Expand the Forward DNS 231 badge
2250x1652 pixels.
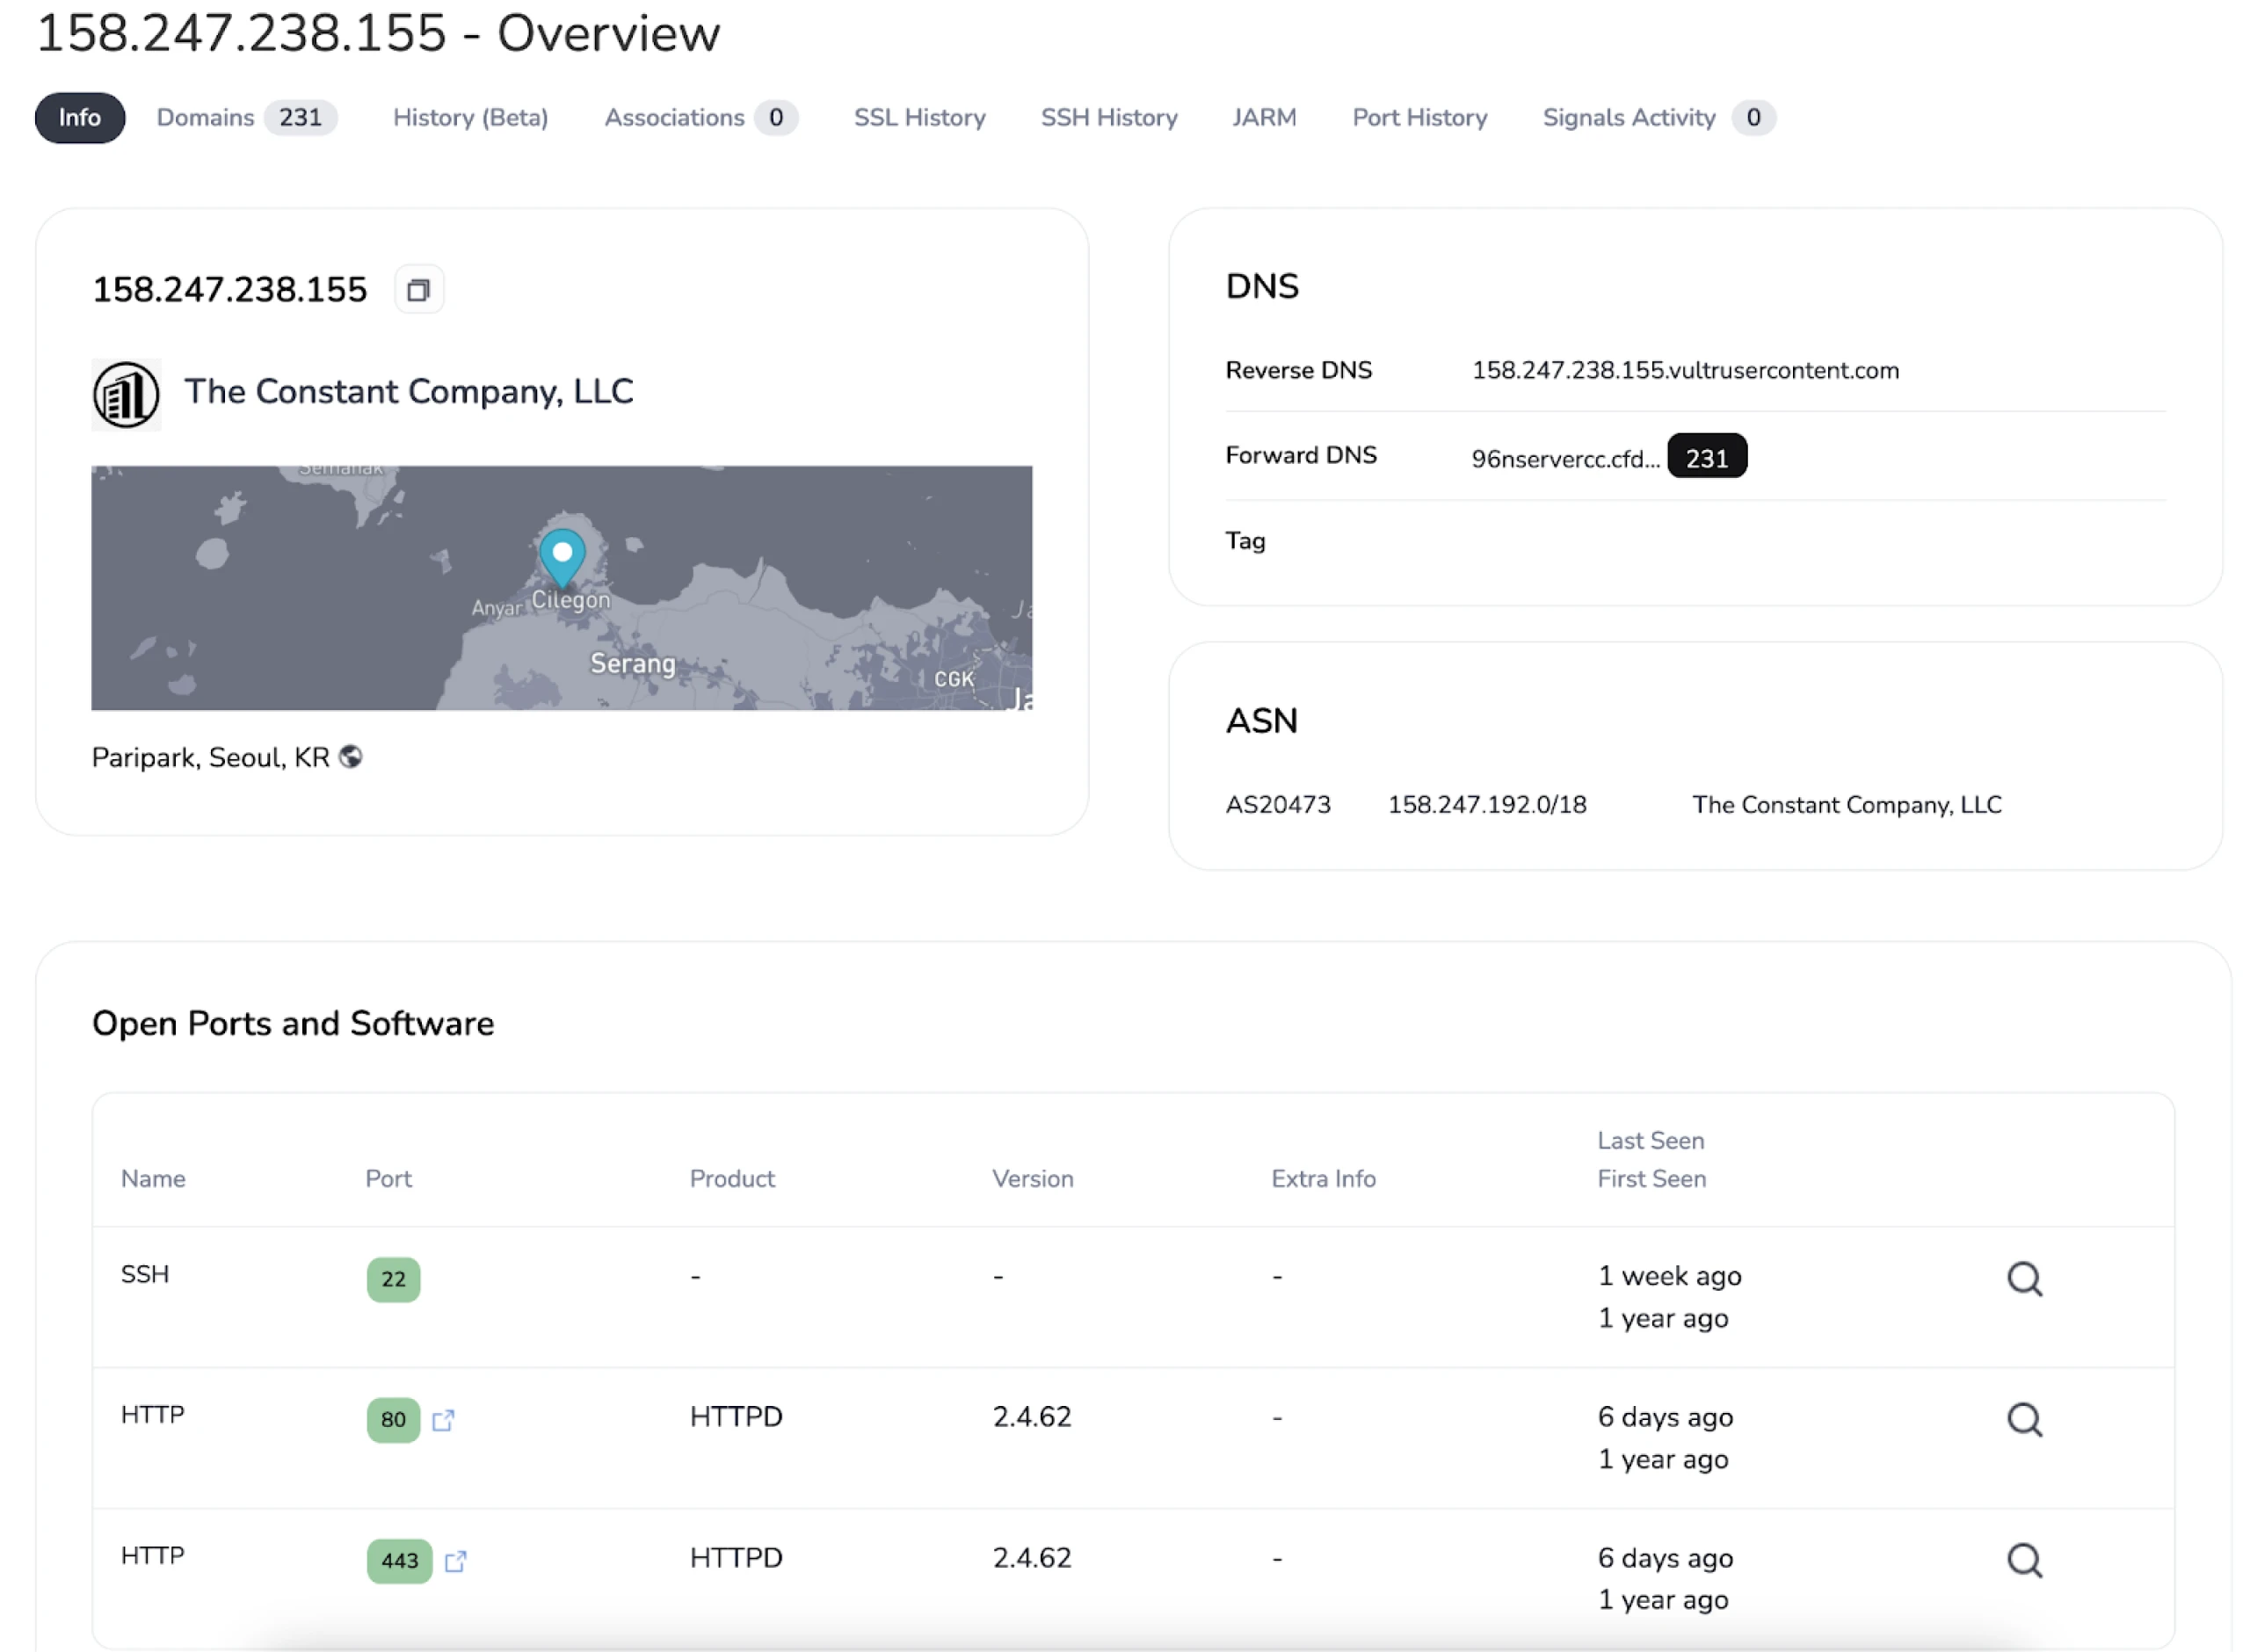click(x=1706, y=457)
